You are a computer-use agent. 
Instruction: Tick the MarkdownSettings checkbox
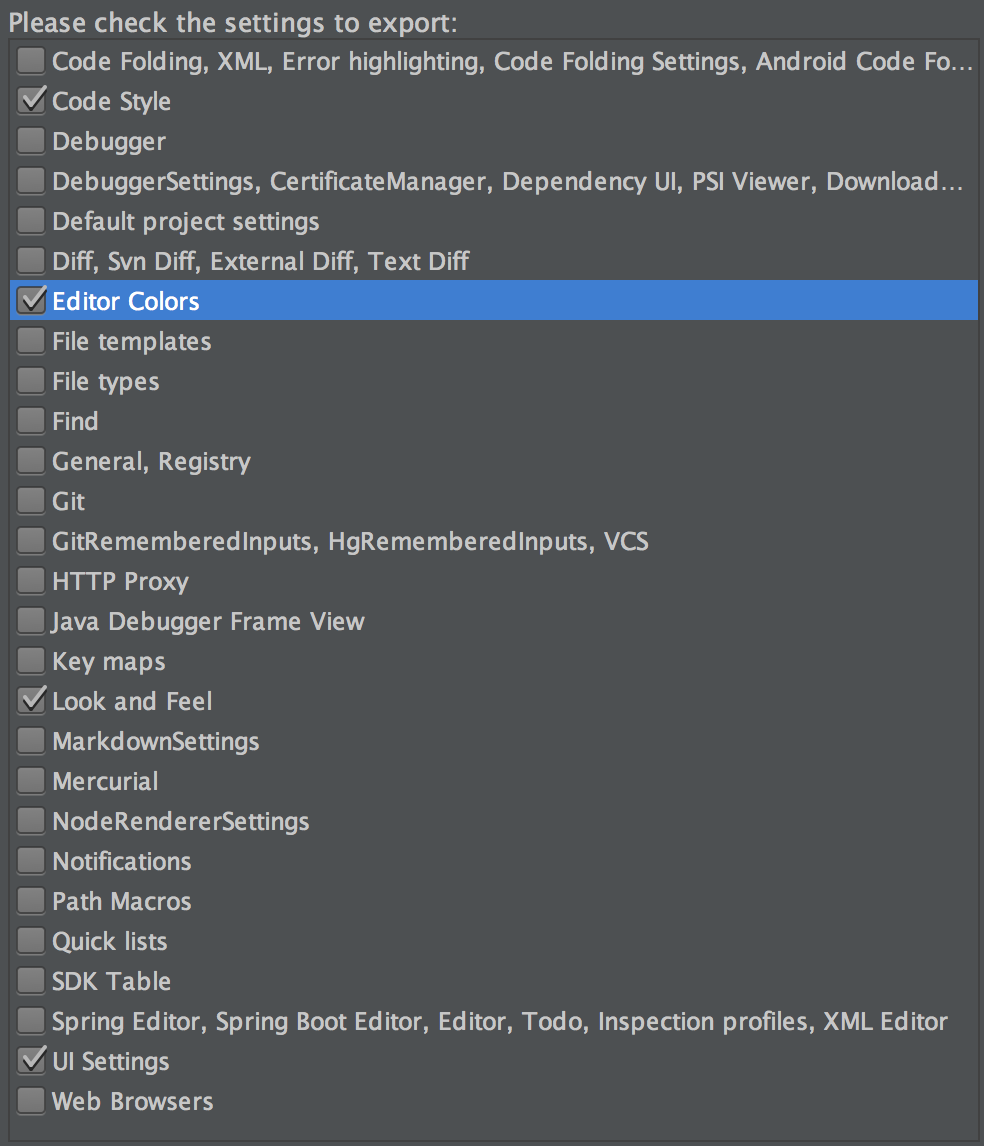32,741
